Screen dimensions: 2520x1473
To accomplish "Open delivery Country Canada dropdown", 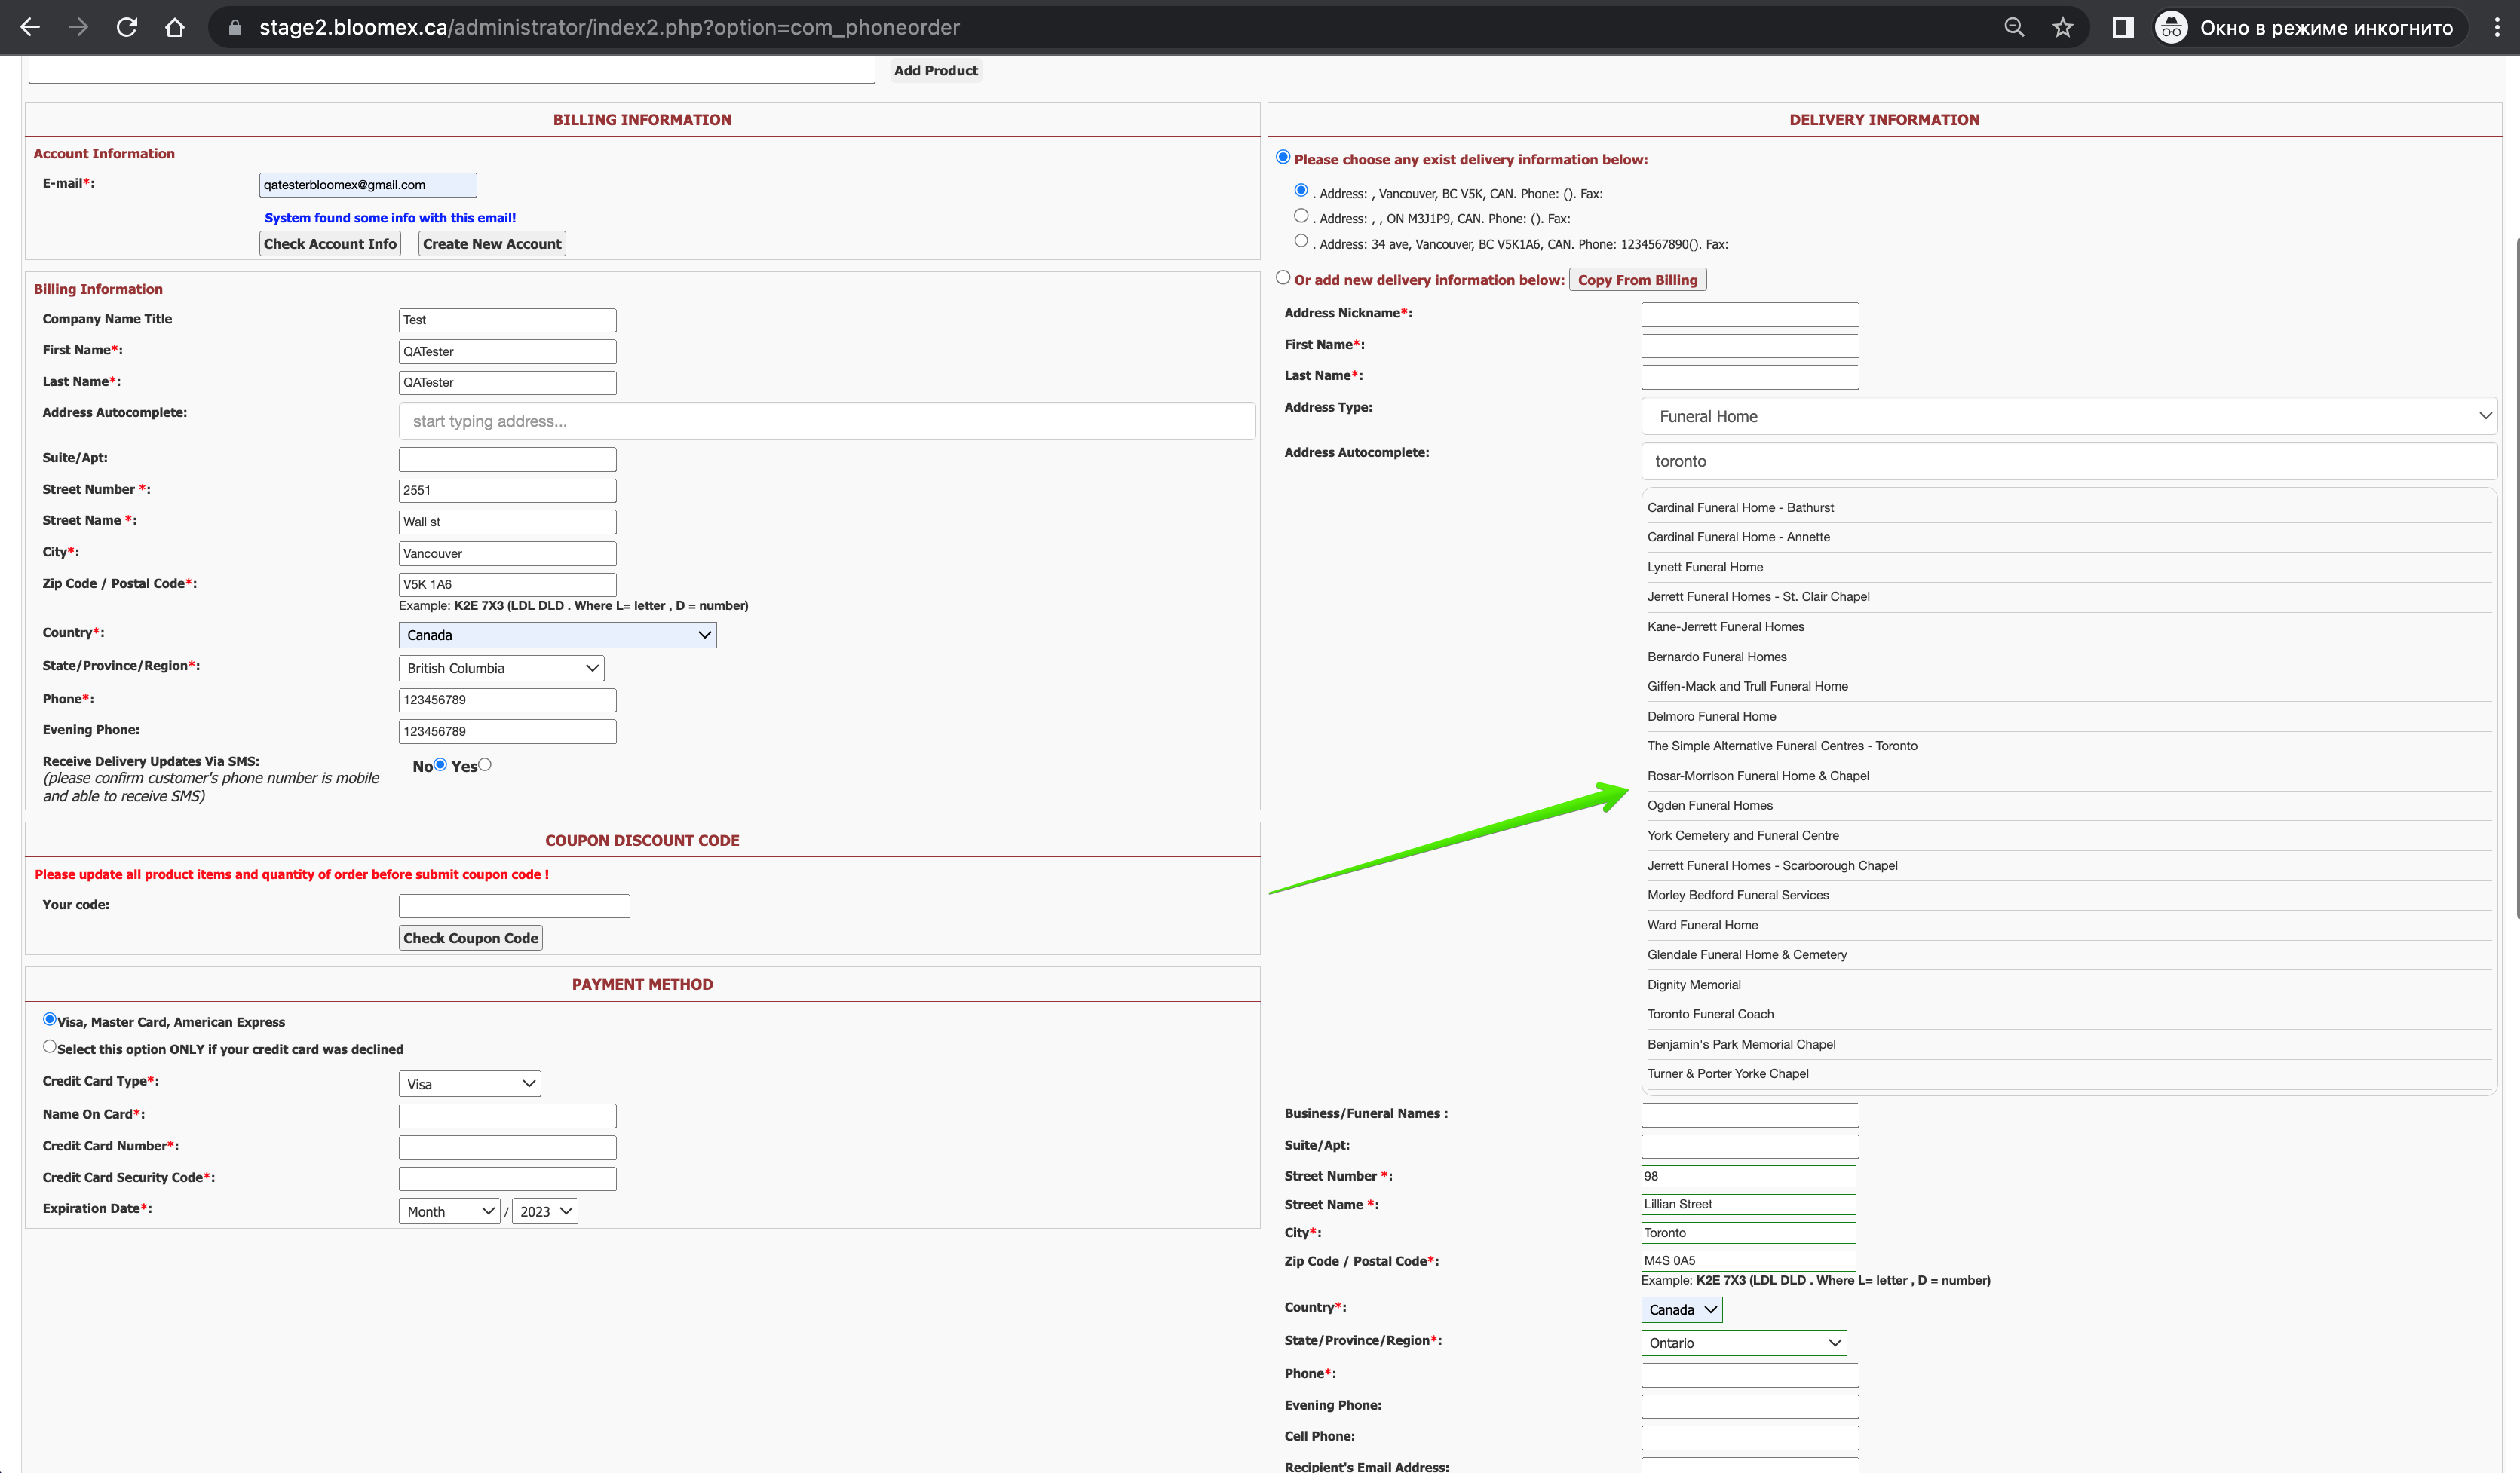I will click(1682, 1310).
